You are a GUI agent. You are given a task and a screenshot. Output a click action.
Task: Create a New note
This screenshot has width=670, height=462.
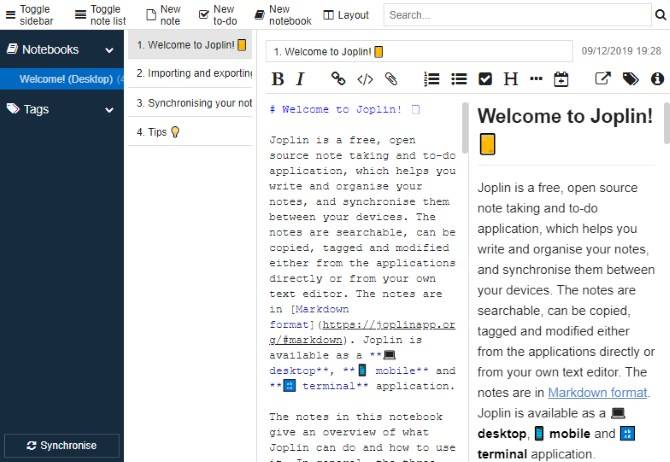point(163,15)
